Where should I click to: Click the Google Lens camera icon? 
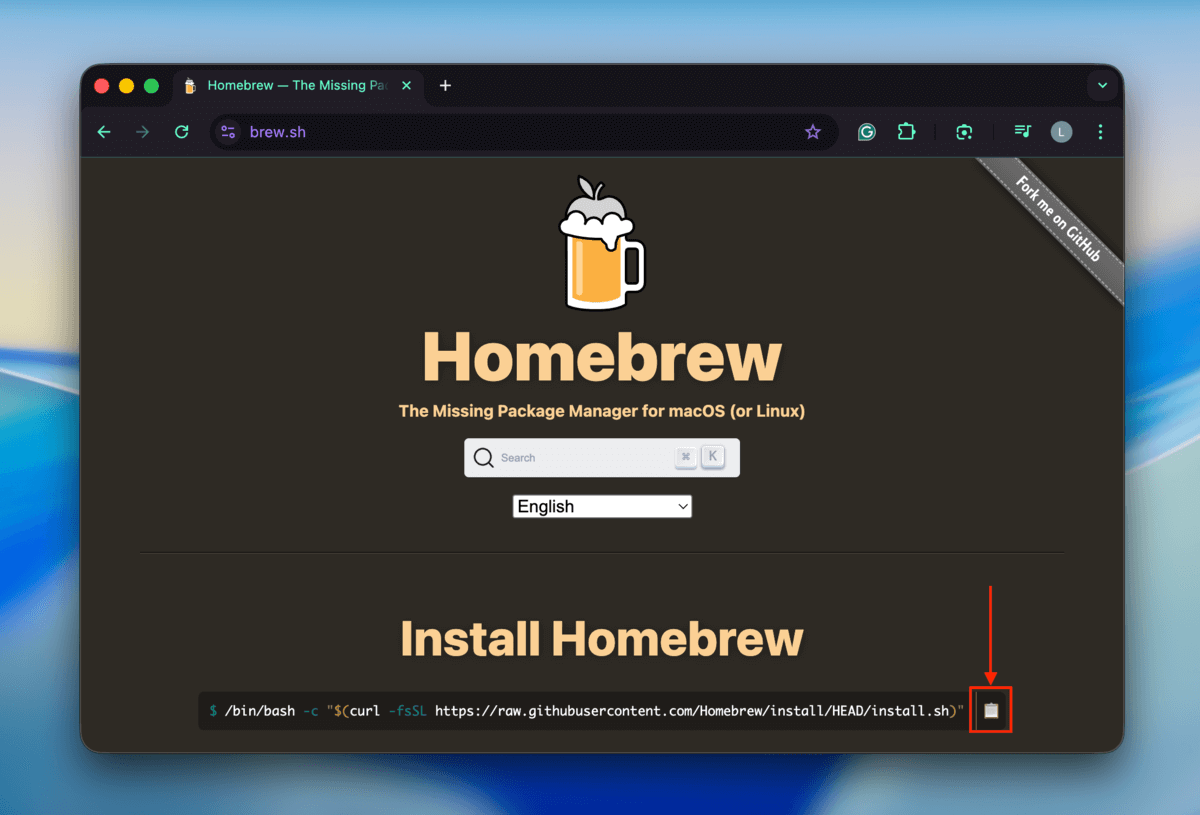pyautogui.click(x=963, y=131)
